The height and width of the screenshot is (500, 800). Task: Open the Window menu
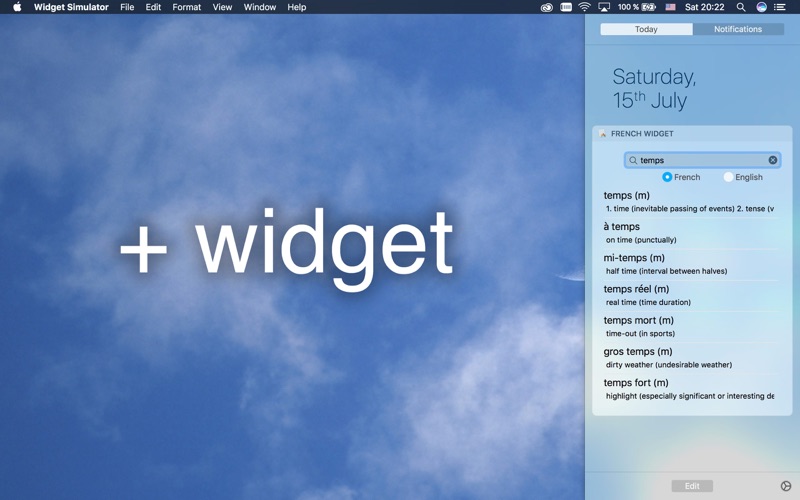click(x=260, y=7)
